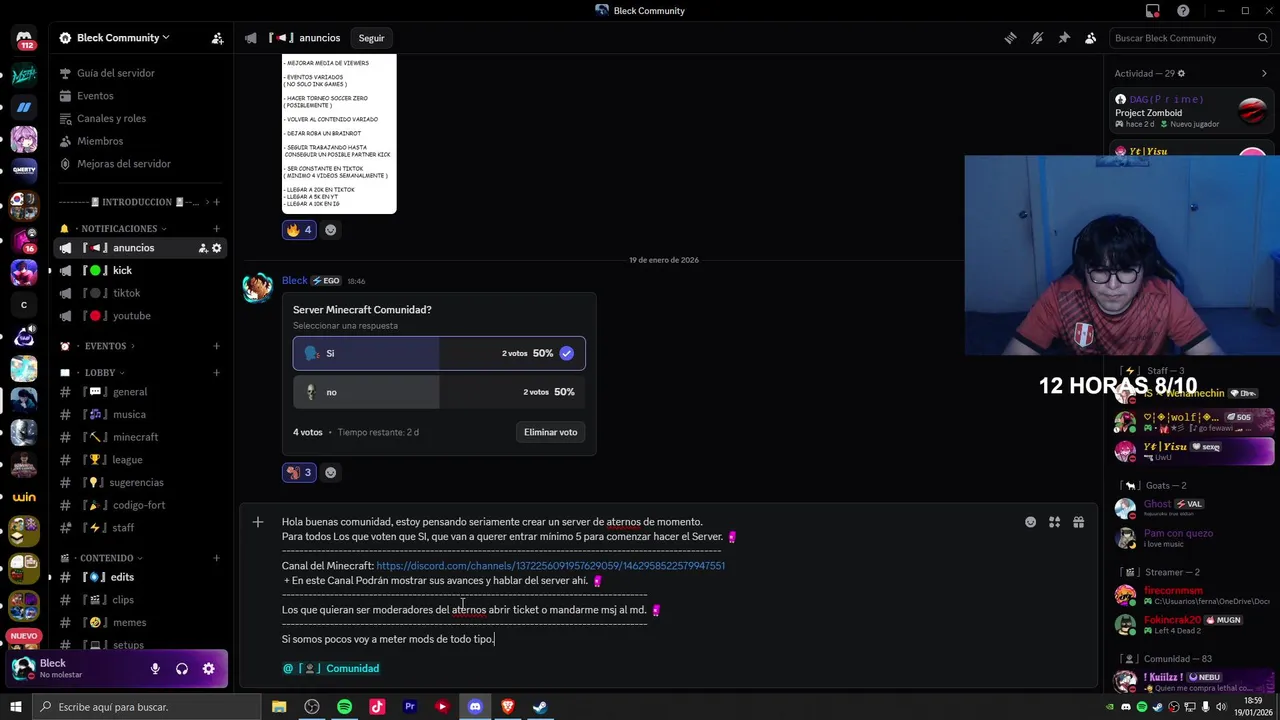
Task: Open member Pam con quezo
Action: tap(1190, 538)
